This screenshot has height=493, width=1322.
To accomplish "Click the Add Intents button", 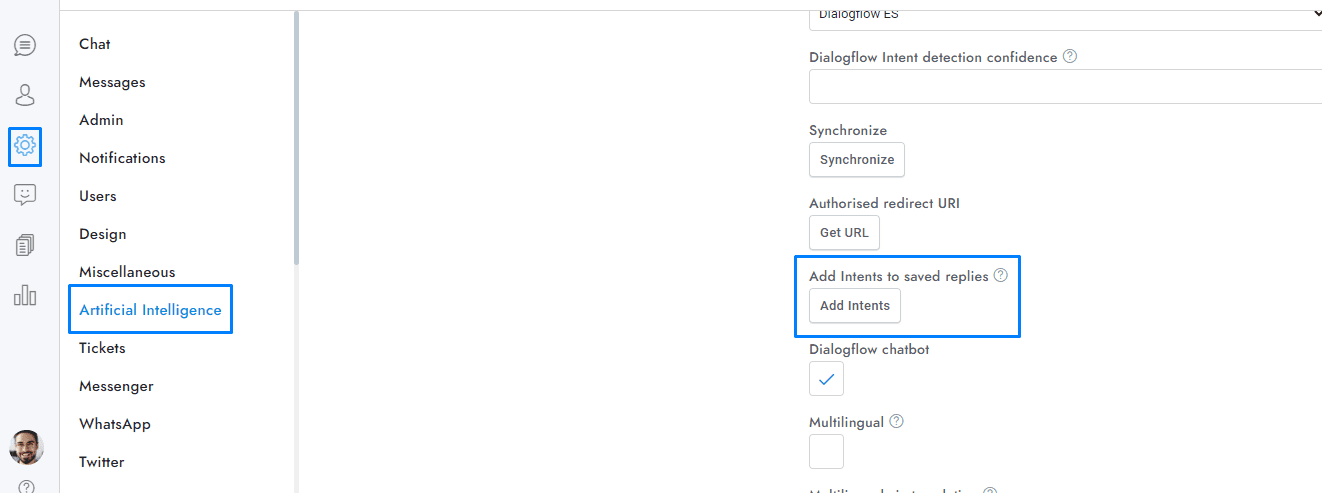I will click(855, 306).
